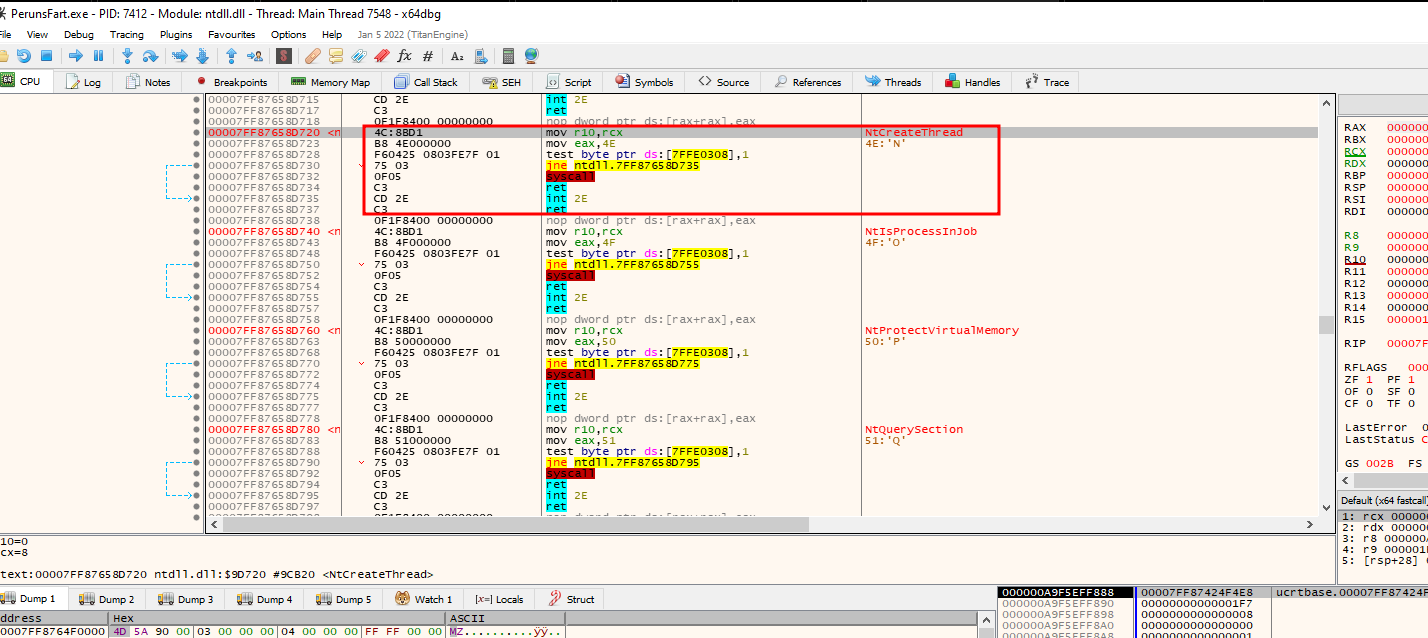
Task: Toggle breakpoint bullet at NtQuerySection line
Action: click(x=196, y=430)
